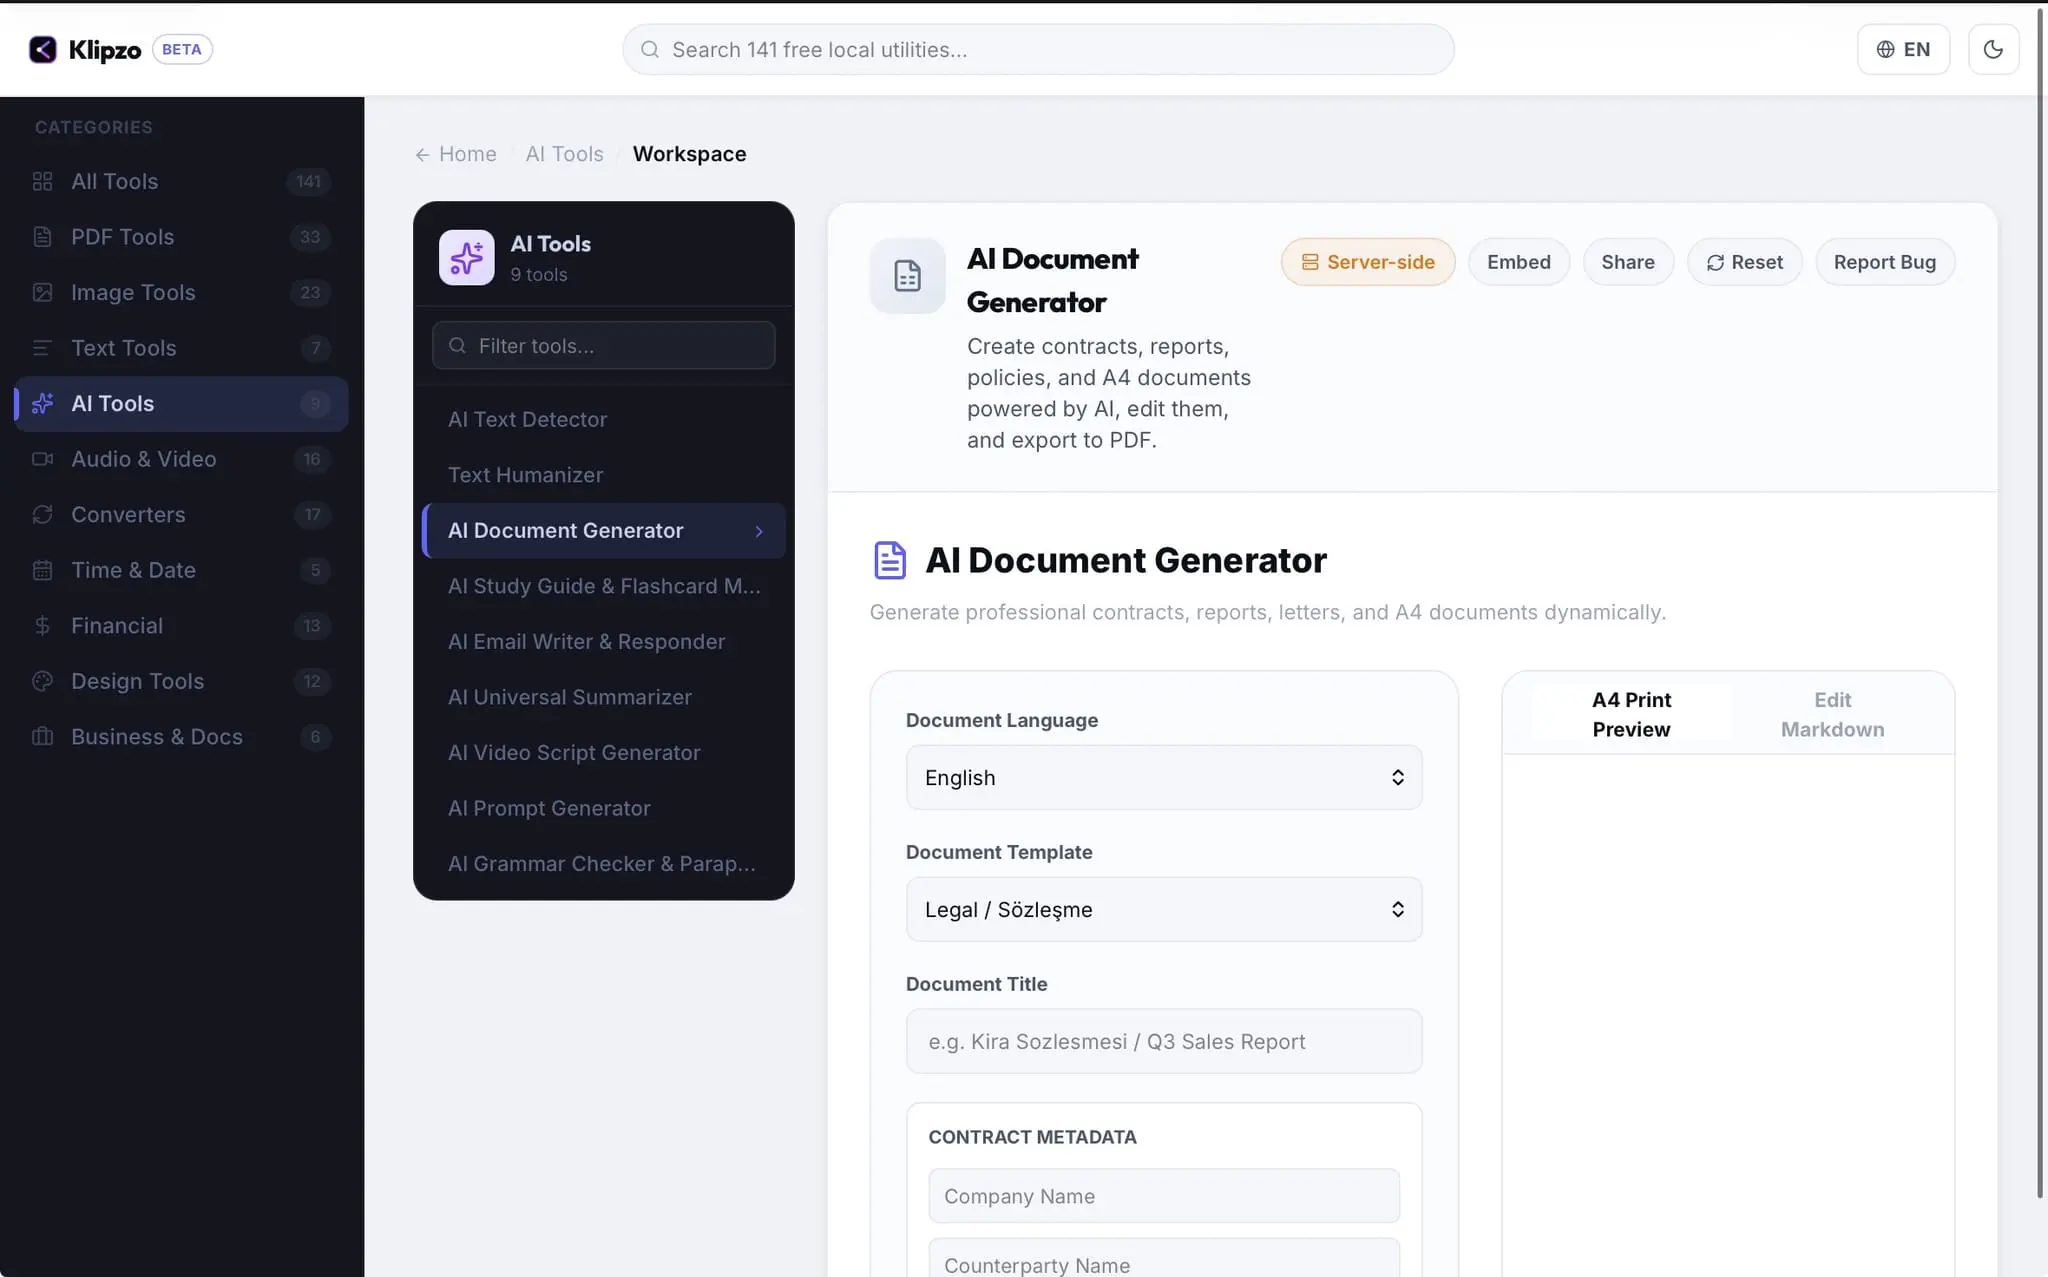Open AI Email Writer & Responder tool
2048x1277 pixels.
tap(604, 641)
